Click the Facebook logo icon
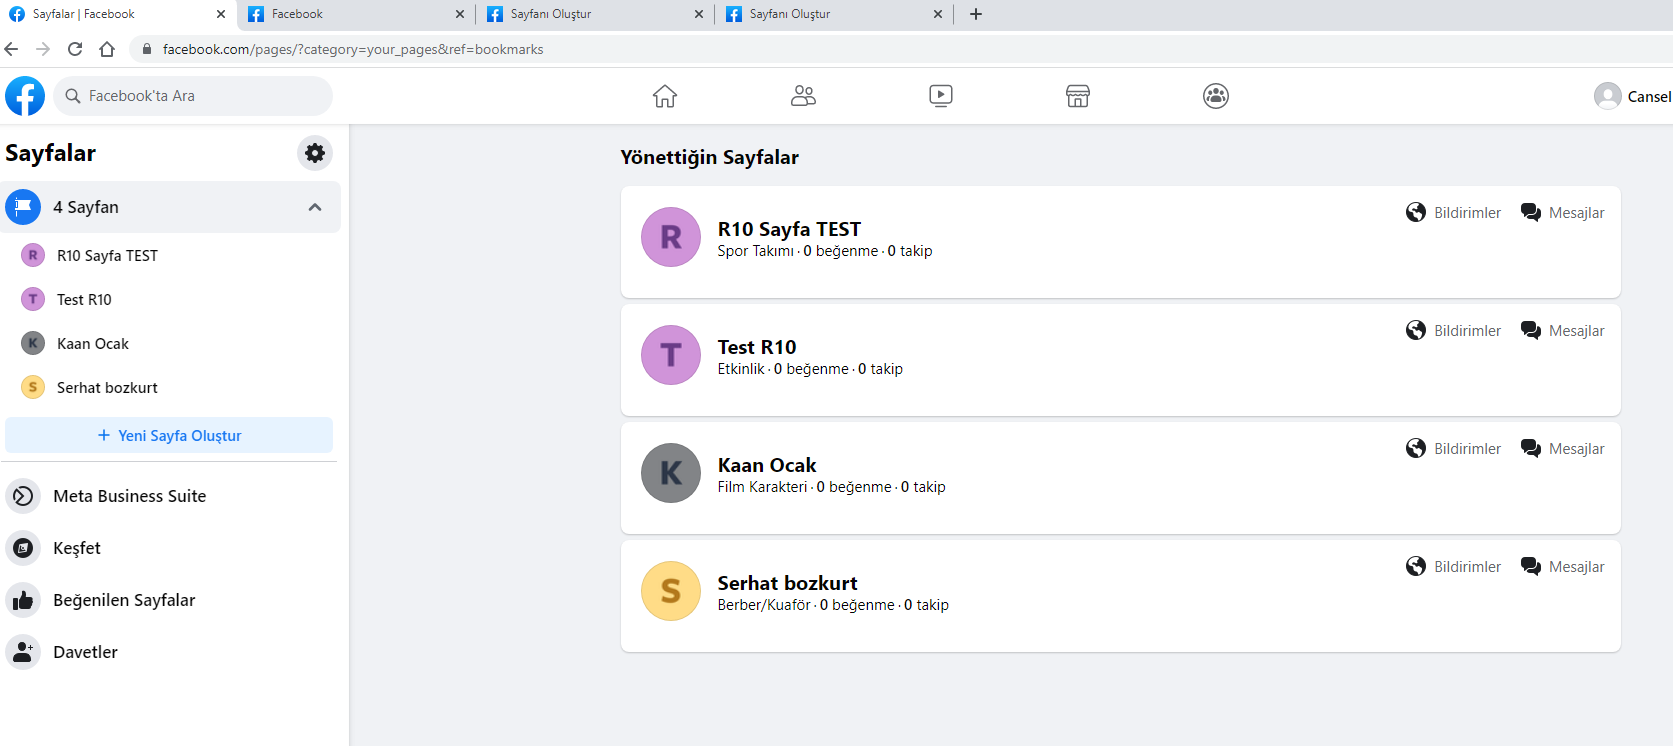1673x746 pixels. (25, 96)
